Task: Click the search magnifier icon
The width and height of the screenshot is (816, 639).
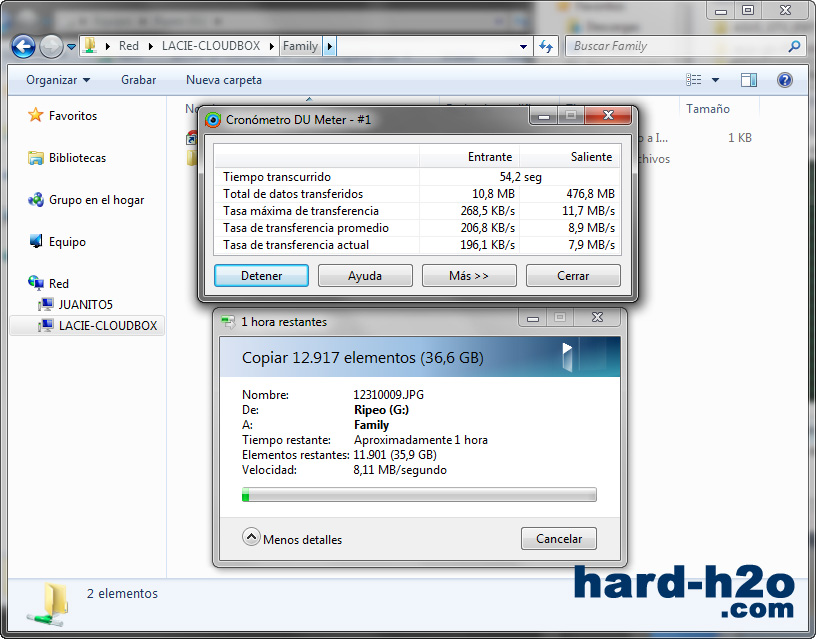Action: click(794, 46)
